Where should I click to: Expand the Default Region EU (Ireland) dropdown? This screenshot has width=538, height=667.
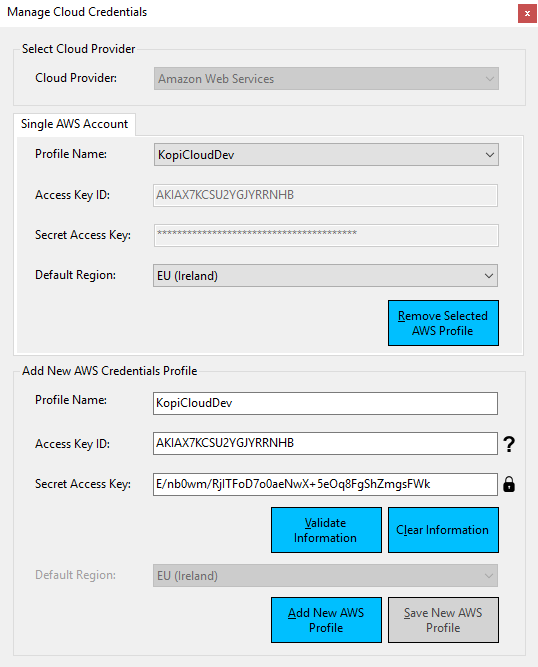pos(325,276)
